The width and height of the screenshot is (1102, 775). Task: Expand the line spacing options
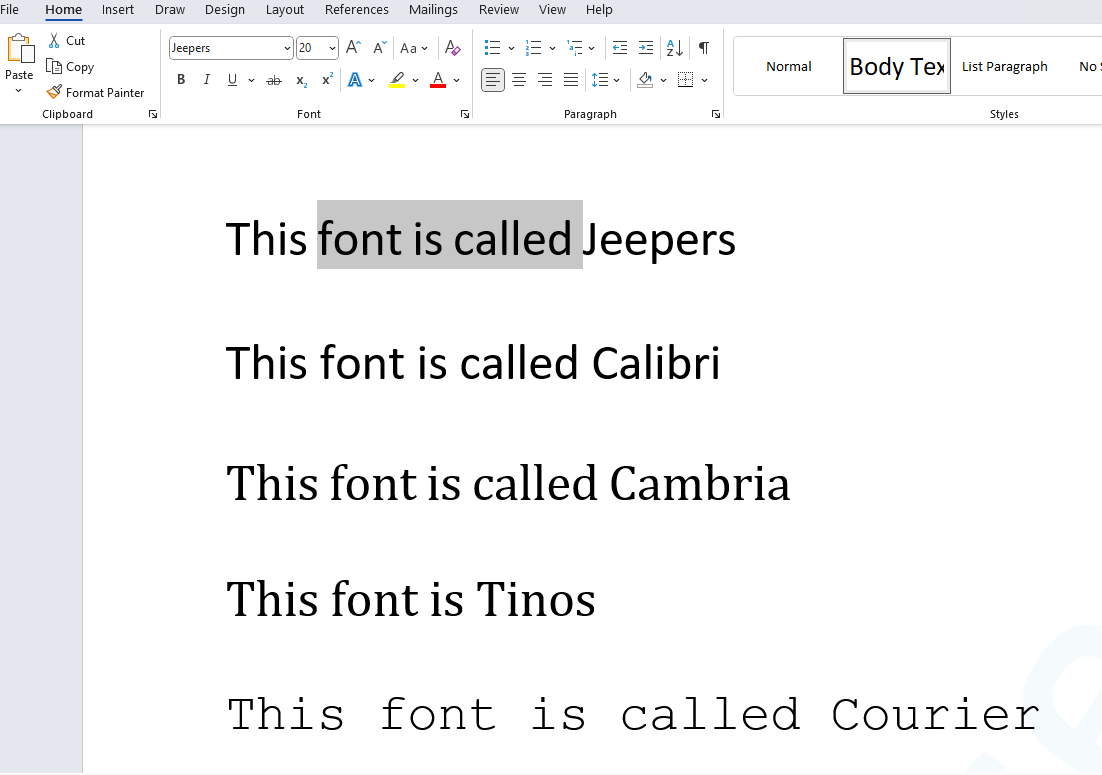pyautogui.click(x=617, y=80)
